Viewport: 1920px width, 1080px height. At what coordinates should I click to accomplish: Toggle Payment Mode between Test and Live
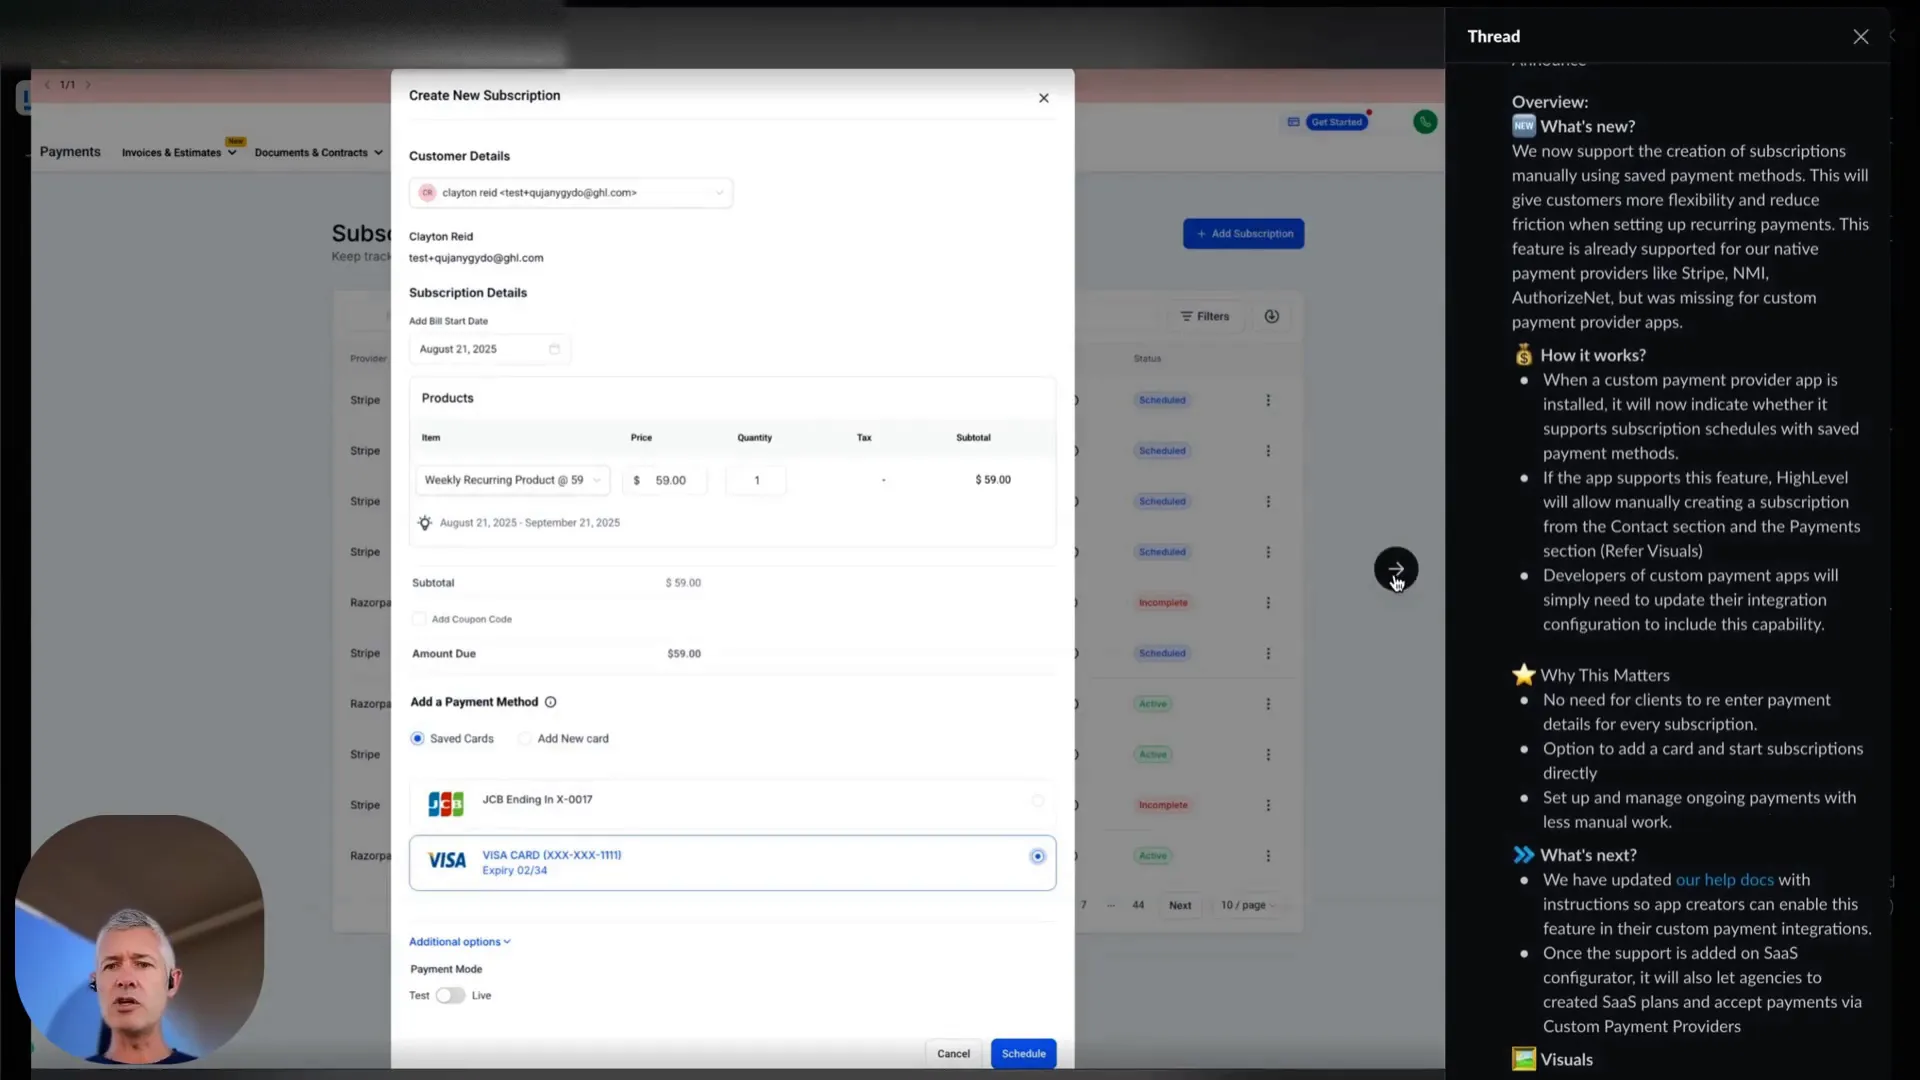(x=450, y=996)
